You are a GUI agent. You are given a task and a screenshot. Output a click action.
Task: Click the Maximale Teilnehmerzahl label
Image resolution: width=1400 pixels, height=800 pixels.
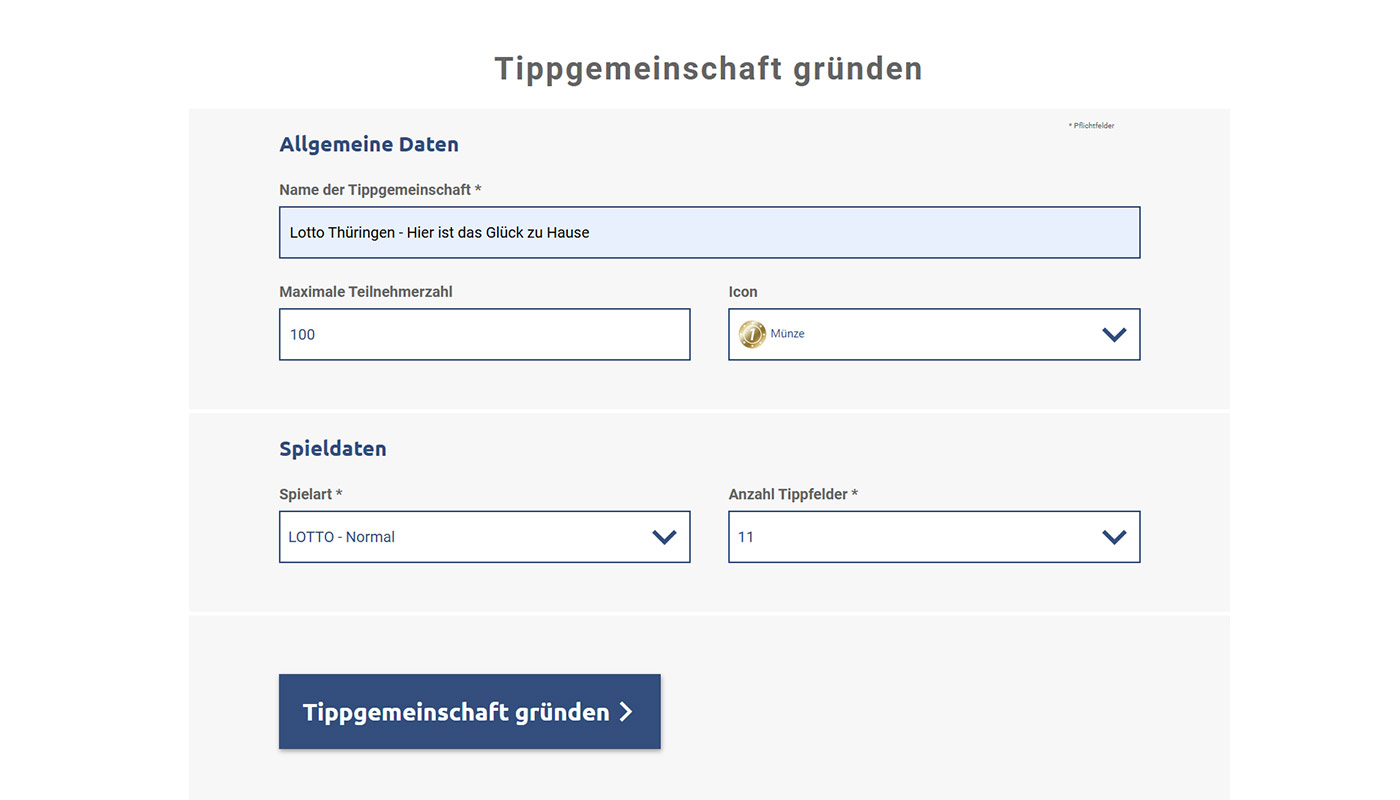[x=365, y=291]
